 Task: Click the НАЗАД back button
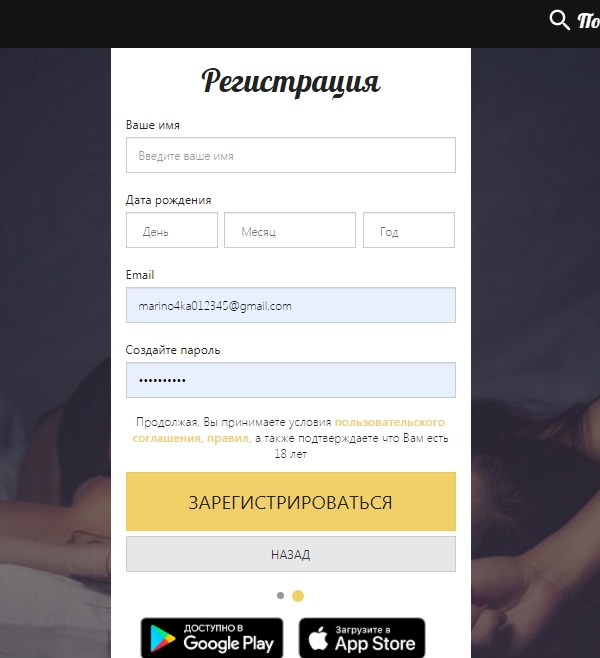tap(291, 554)
